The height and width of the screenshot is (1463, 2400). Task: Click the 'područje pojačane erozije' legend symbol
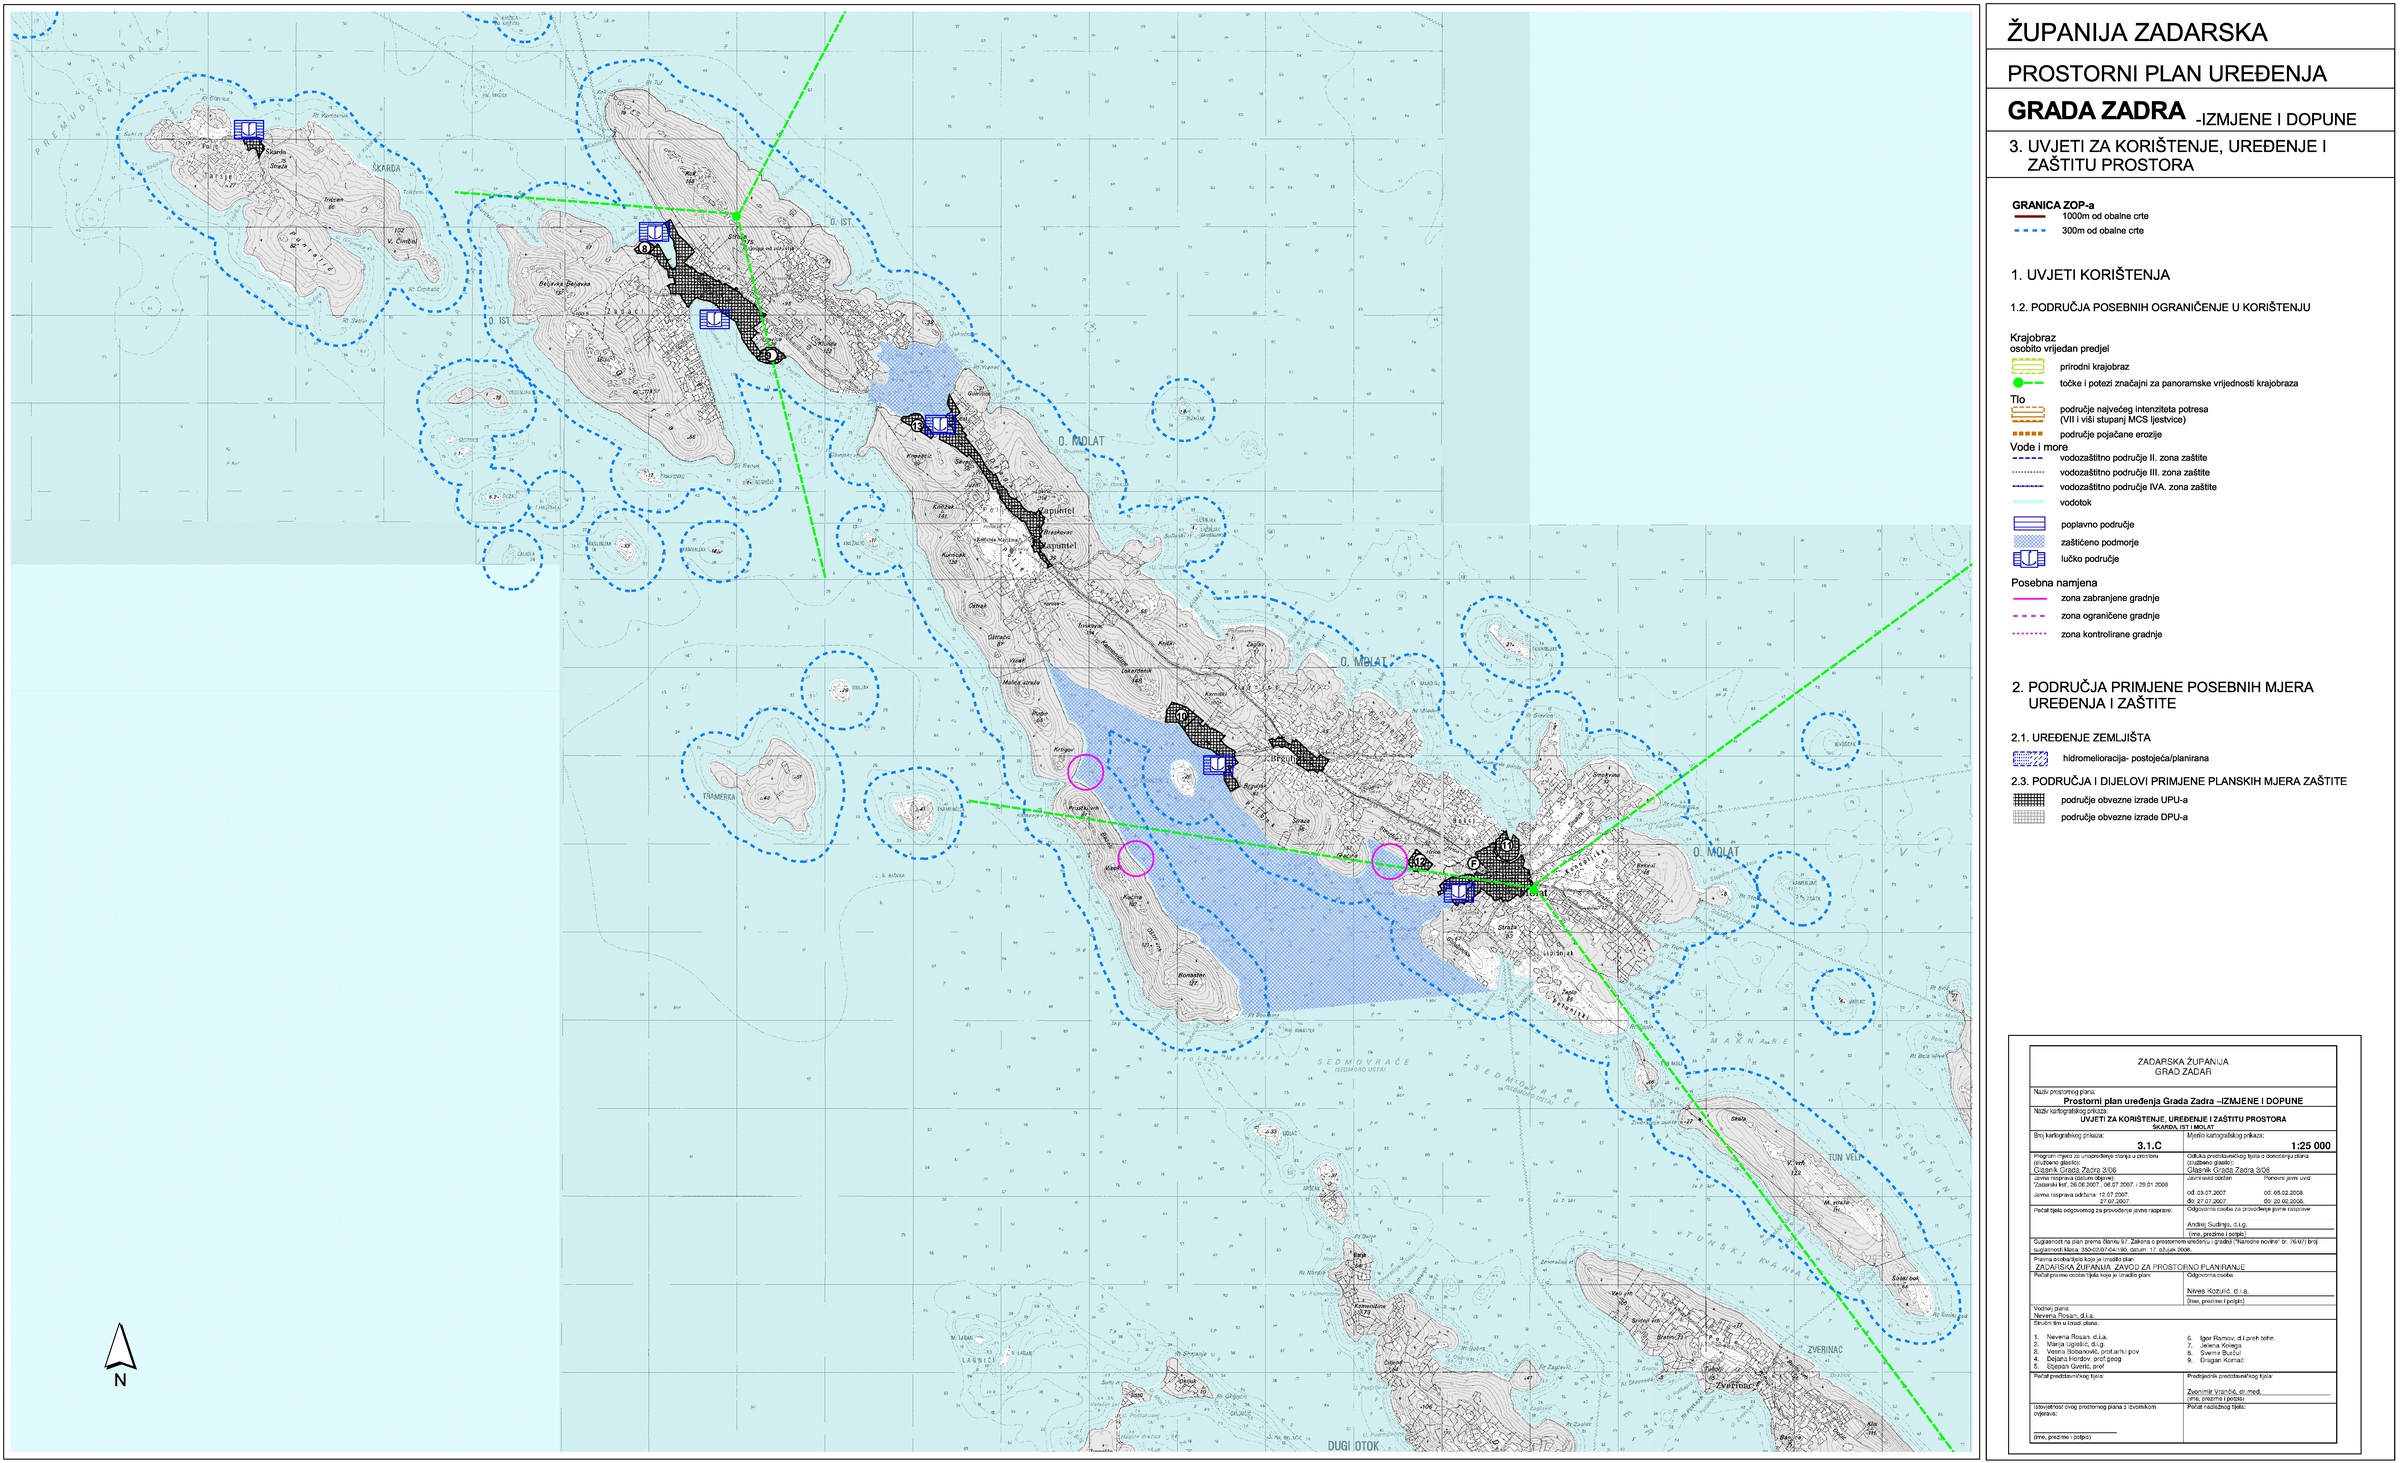[2028, 434]
